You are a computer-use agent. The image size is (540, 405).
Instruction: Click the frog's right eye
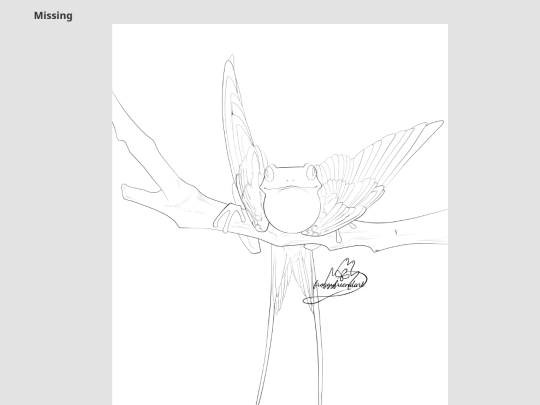coord(311,172)
